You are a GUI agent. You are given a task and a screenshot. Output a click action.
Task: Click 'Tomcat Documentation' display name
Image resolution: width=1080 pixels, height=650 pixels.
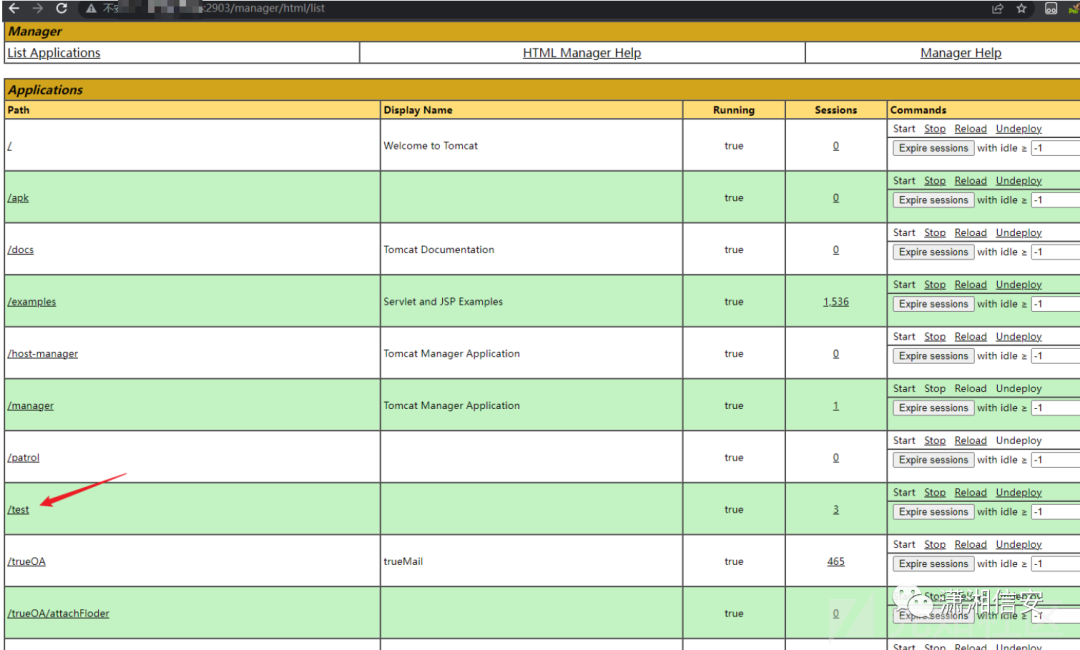[439, 250]
